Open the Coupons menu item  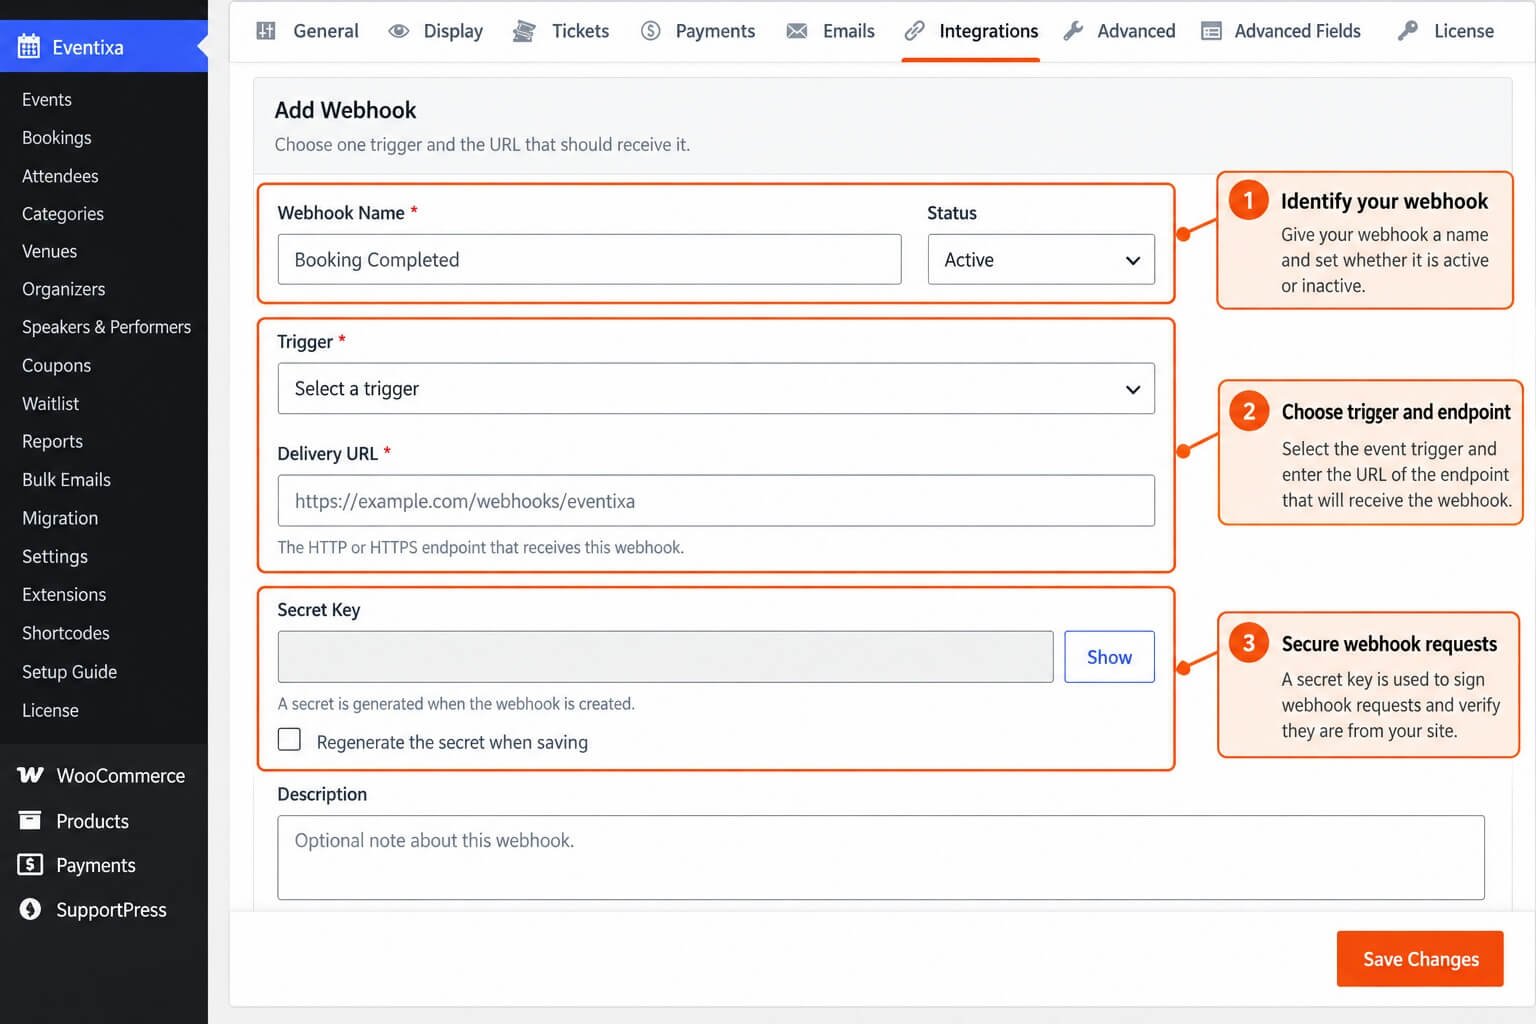click(x=57, y=366)
